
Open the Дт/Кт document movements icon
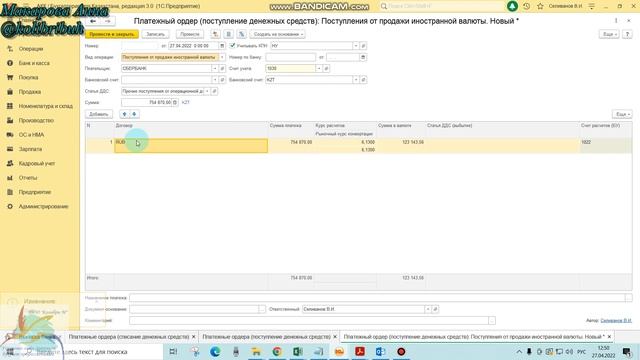[216, 34]
